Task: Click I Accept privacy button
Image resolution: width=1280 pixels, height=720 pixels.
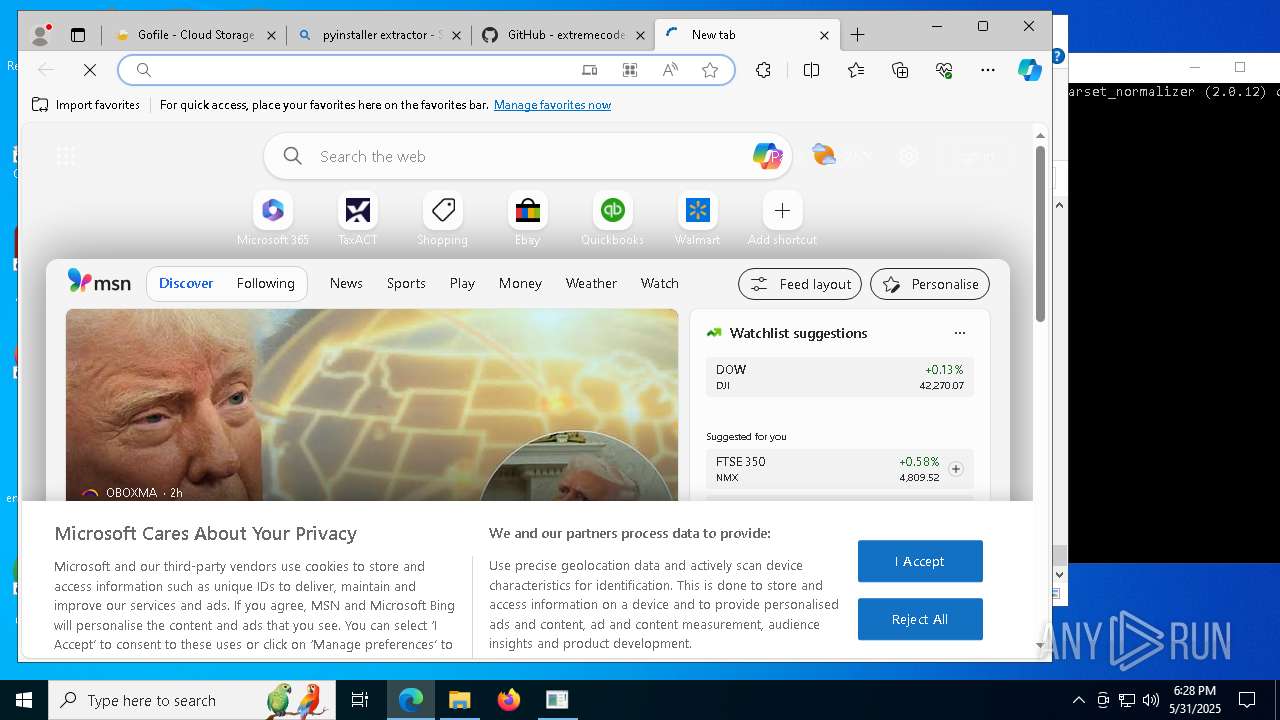Action: point(920,561)
